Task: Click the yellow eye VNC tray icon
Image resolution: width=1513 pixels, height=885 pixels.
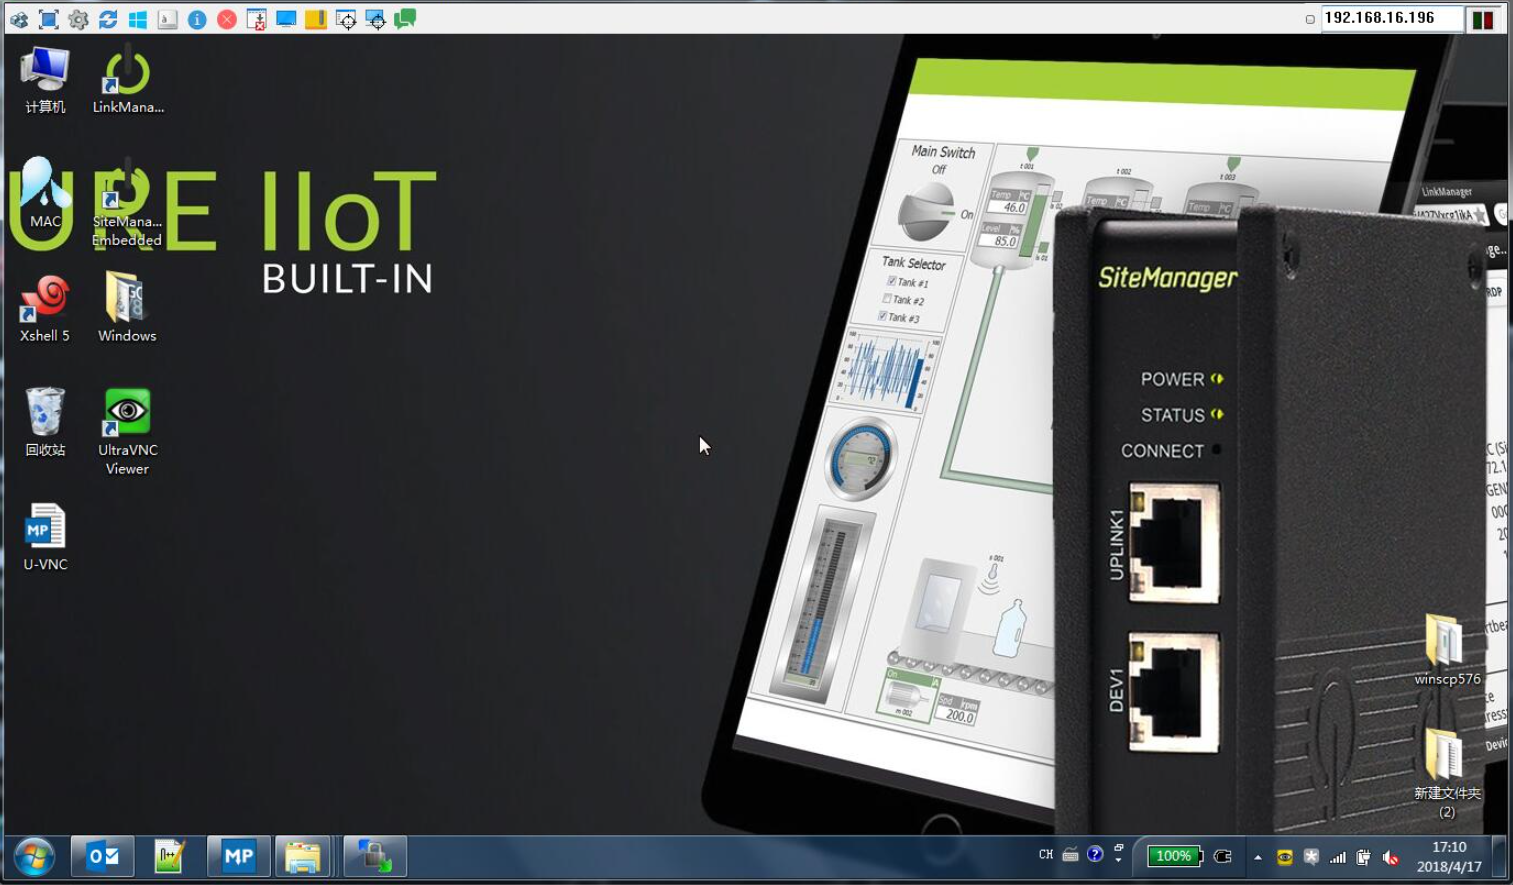Action: coord(1285,857)
